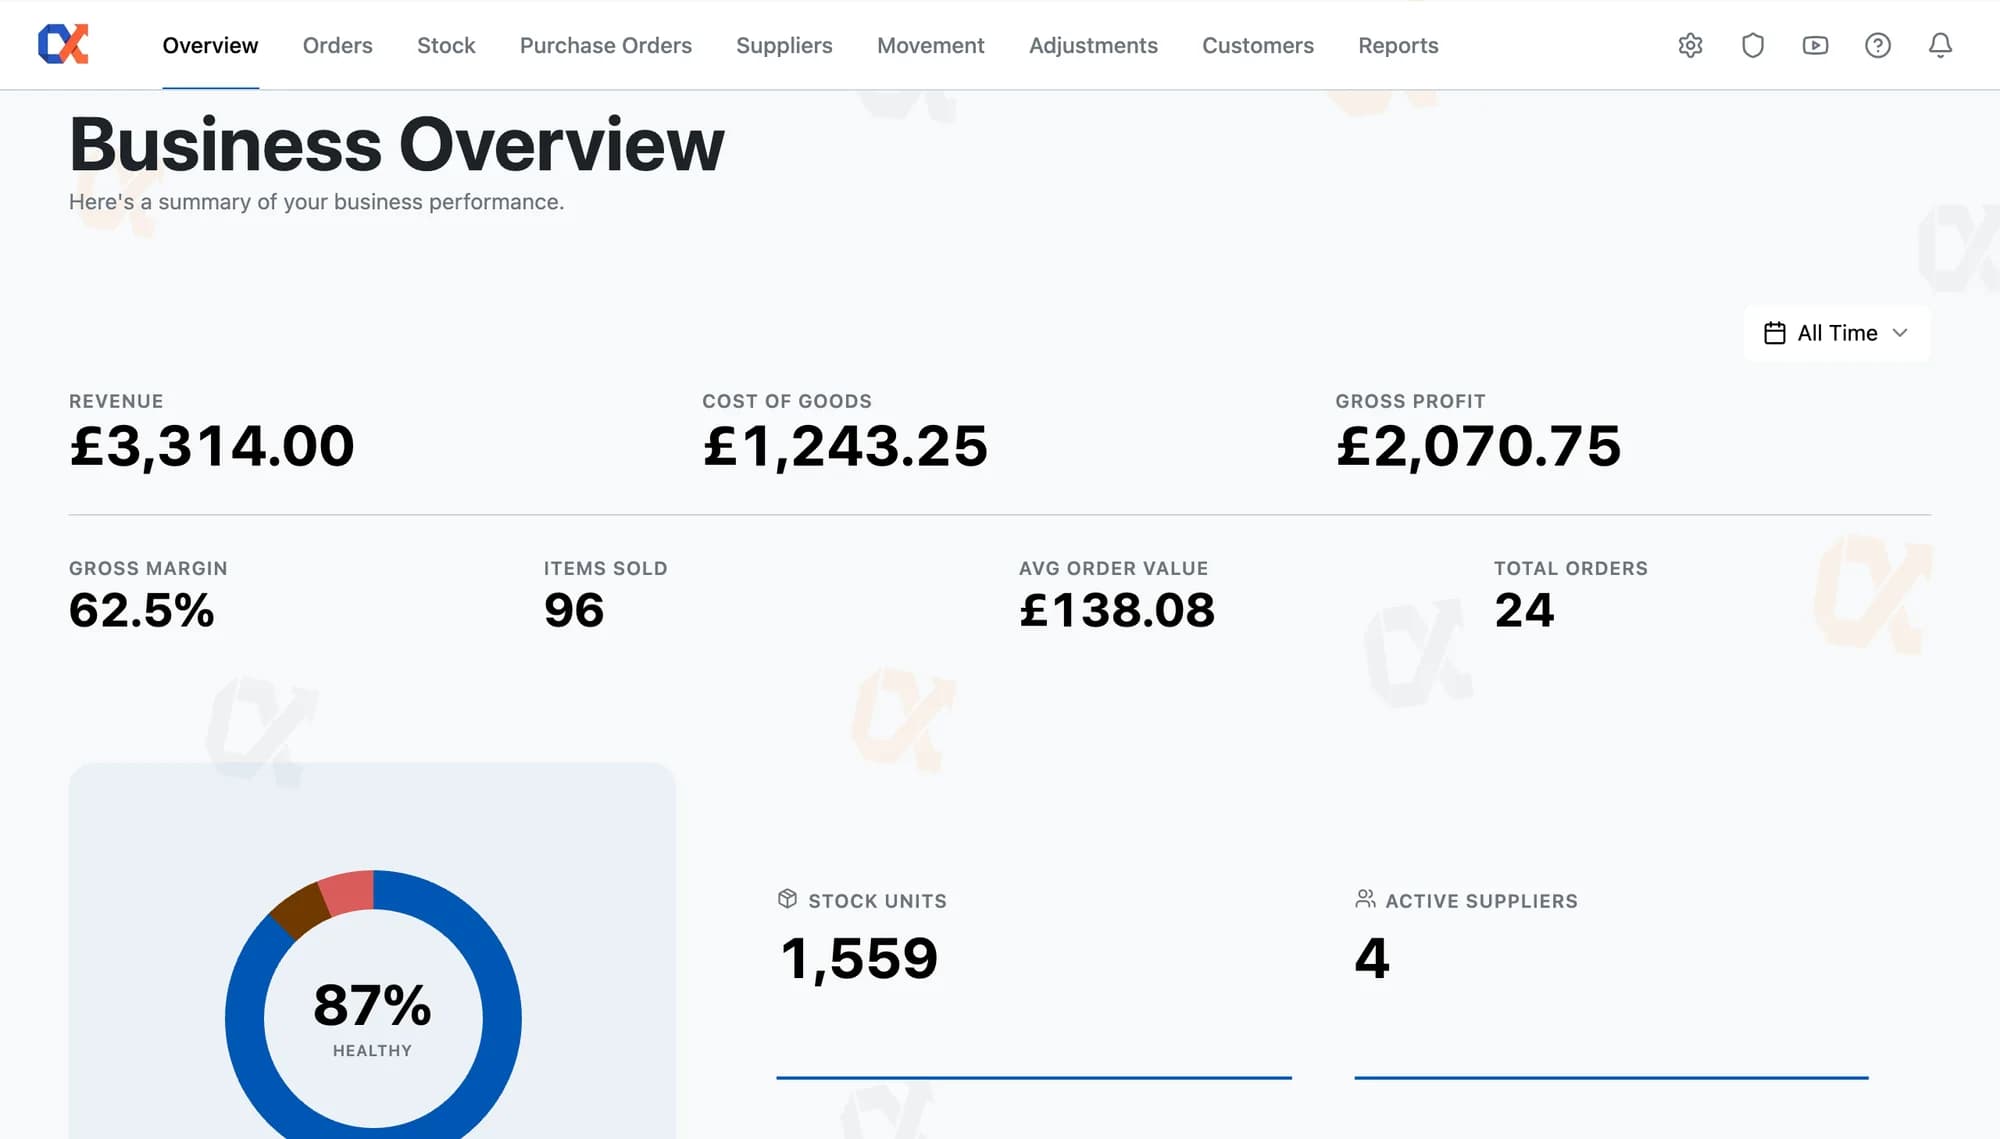Go to the Customers tab
The image size is (2000, 1139).
pos(1257,45)
